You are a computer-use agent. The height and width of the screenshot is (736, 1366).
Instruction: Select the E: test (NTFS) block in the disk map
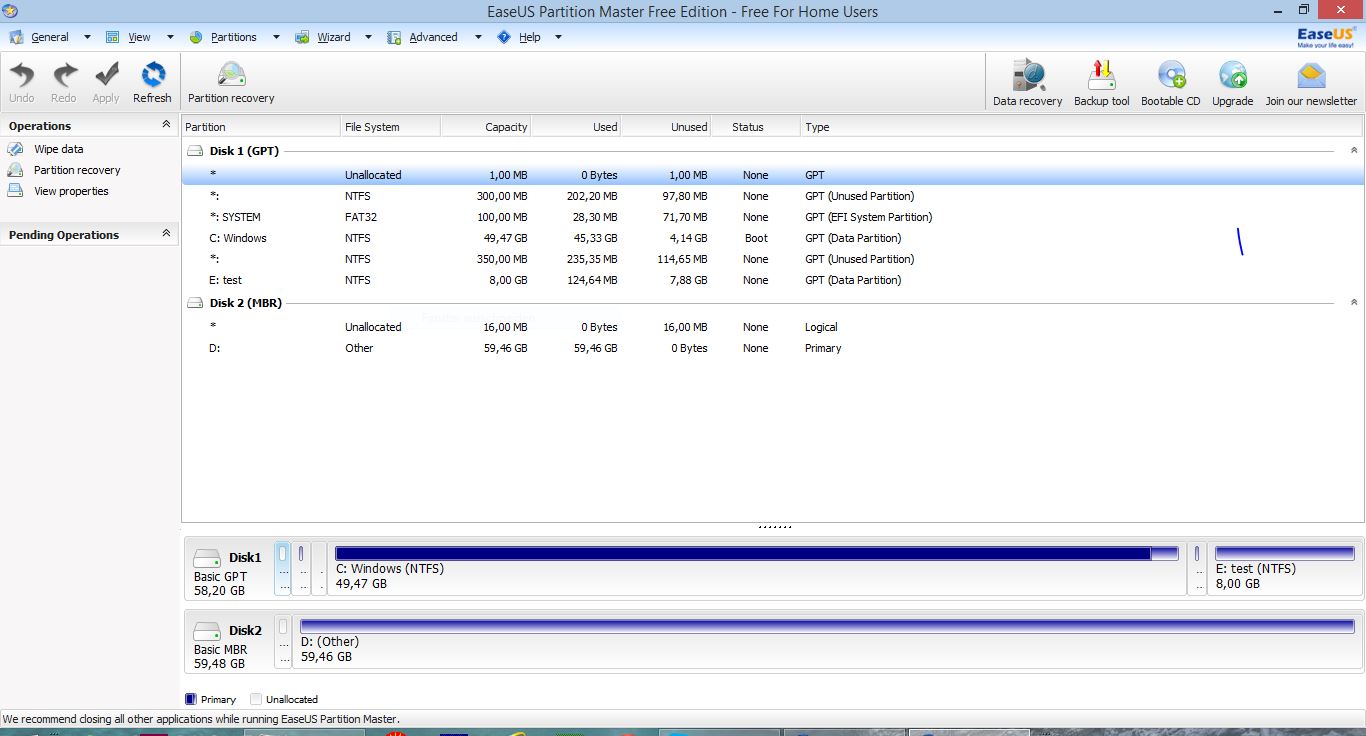1285,569
